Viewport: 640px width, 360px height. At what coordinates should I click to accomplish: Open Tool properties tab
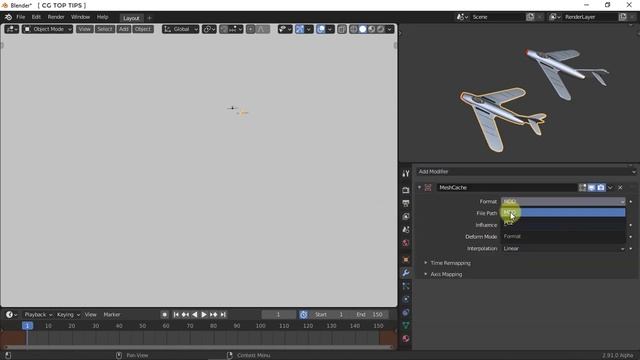[x=406, y=174]
